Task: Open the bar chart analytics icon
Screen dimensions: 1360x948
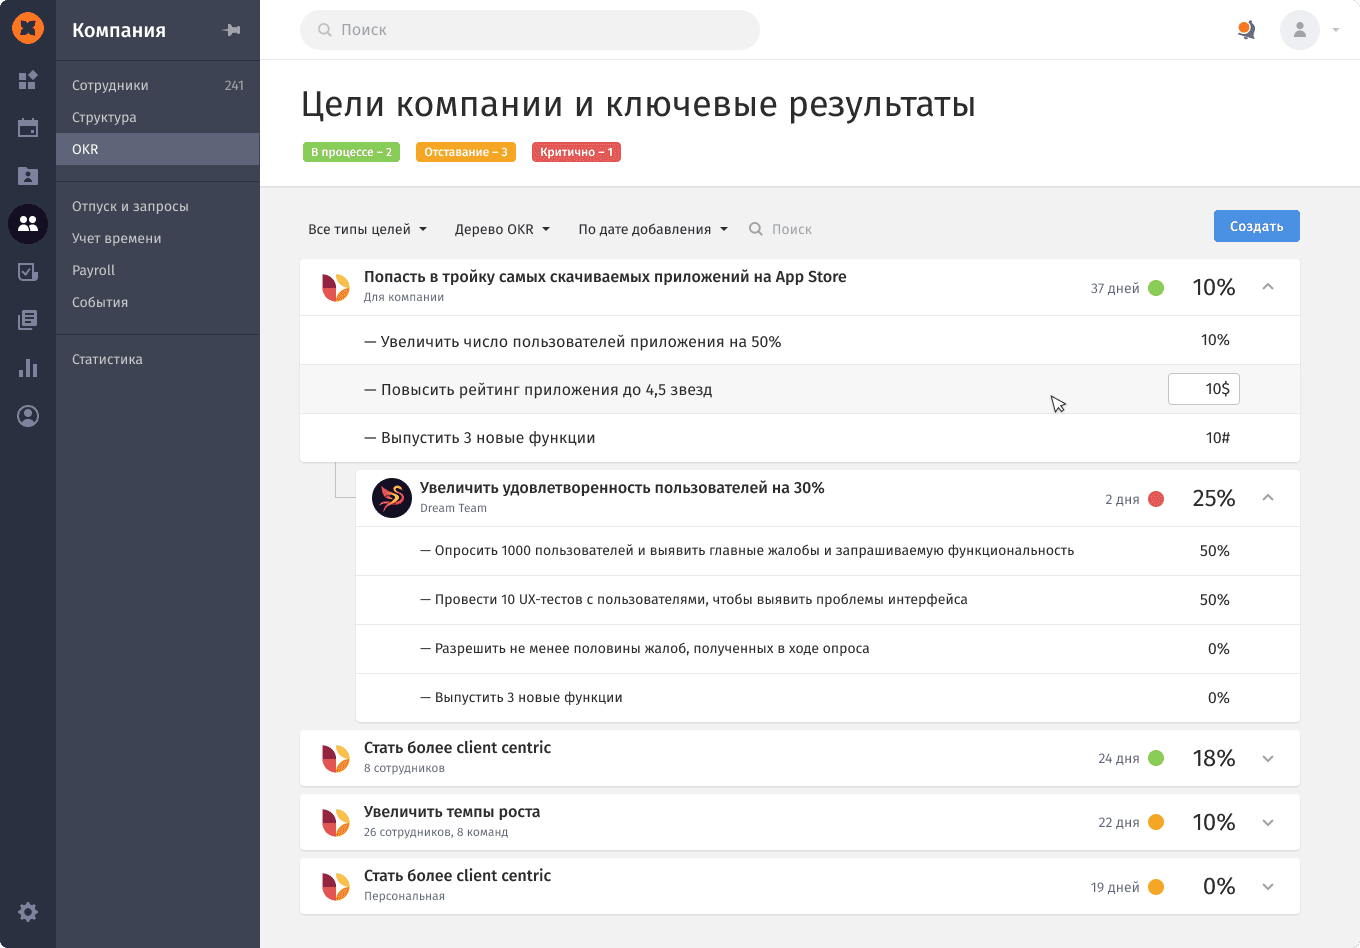Action: [x=28, y=368]
